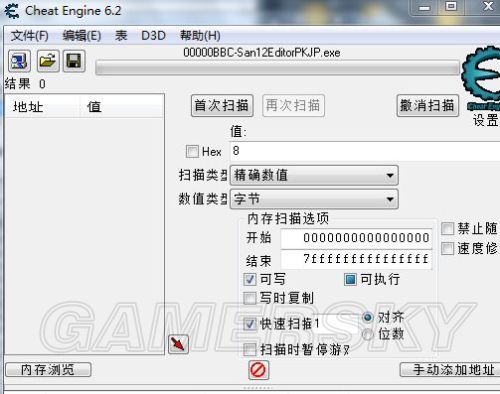Screen dimensions: 500x394
Task: Toggle the 可执行 executable checkbox
Action: click(x=350, y=279)
